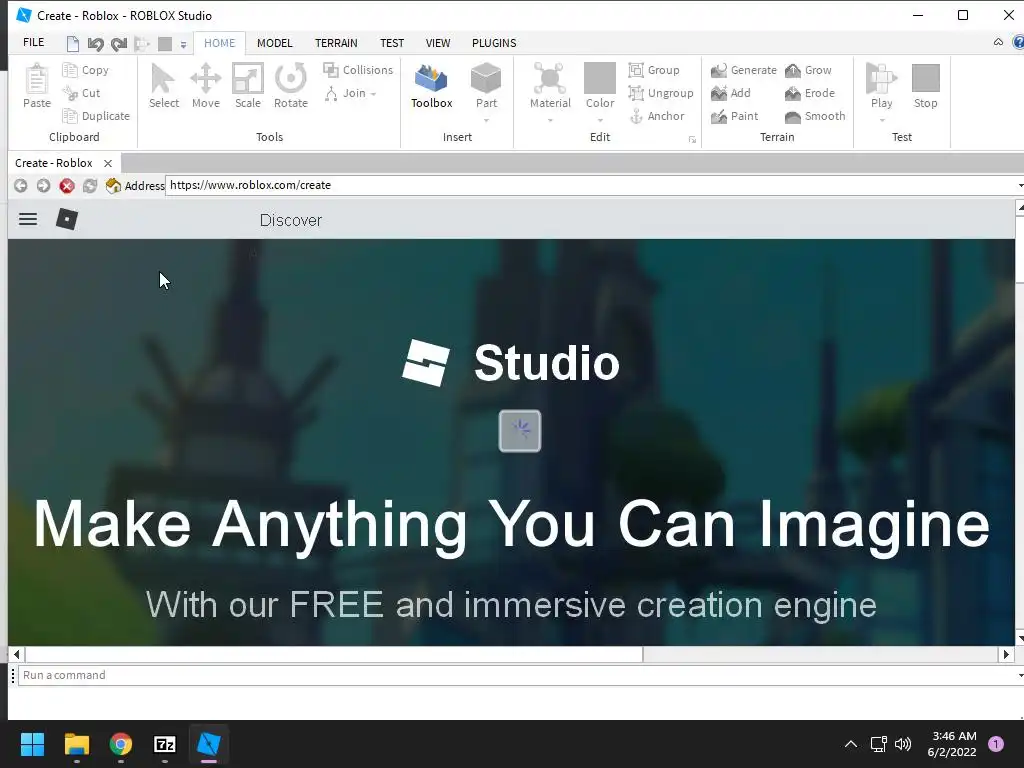Click the Group button
Image resolution: width=1024 pixels, height=768 pixels.
click(x=654, y=70)
